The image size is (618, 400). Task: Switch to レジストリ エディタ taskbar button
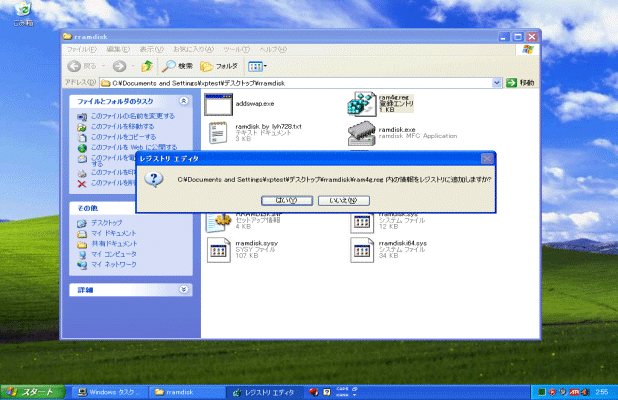tap(264, 392)
